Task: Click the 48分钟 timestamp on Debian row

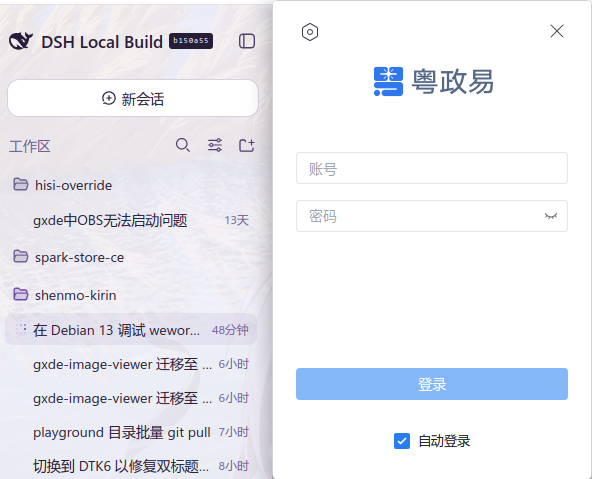Action: click(x=230, y=330)
